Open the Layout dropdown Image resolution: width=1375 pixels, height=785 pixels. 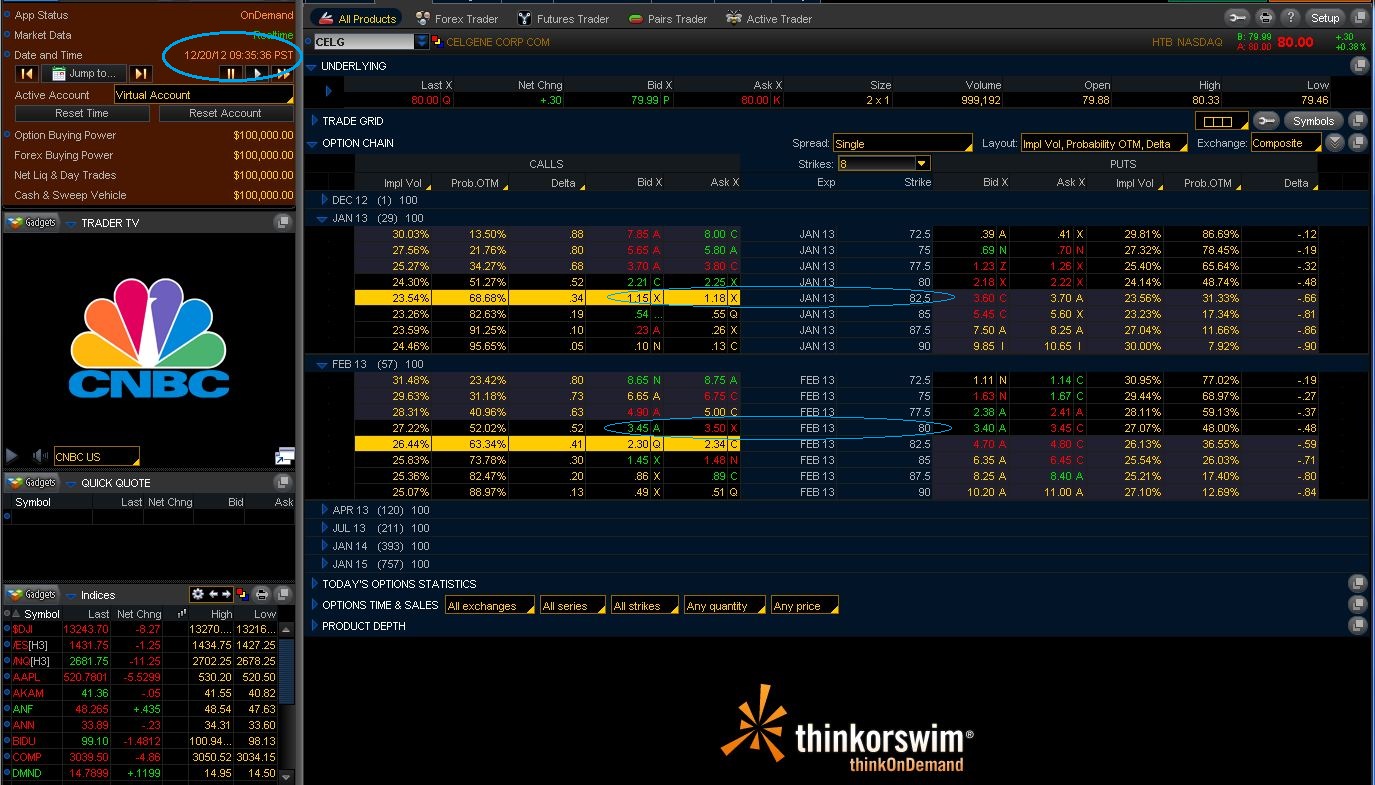1105,144
